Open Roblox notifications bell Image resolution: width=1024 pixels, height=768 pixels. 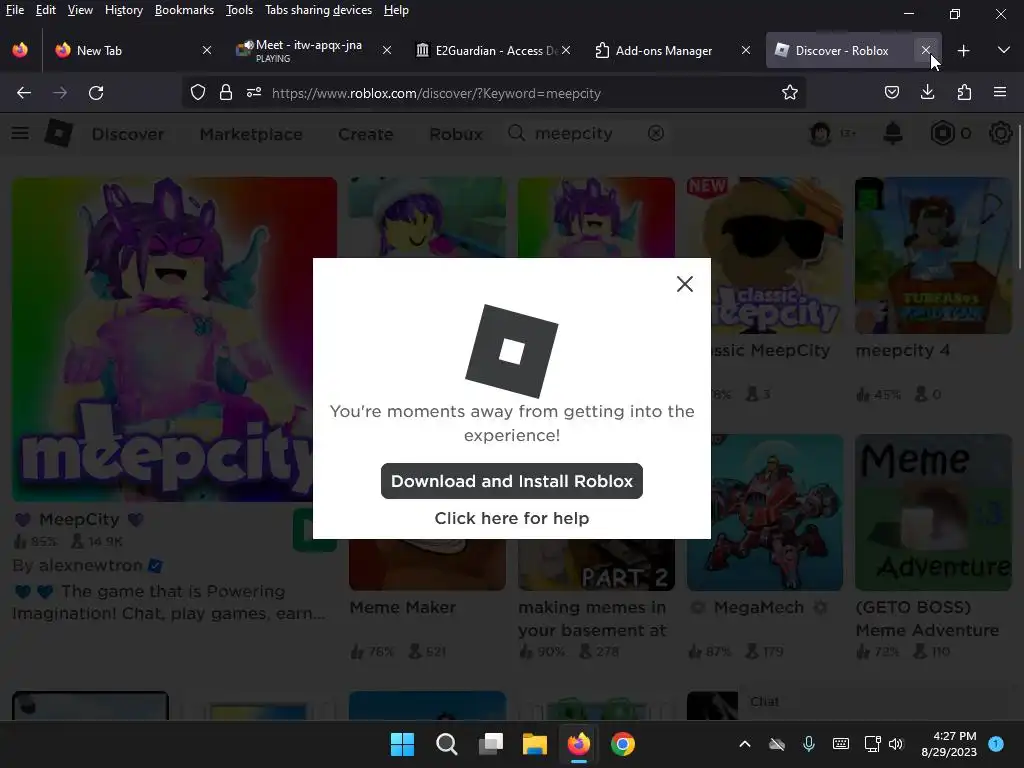pos(893,134)
